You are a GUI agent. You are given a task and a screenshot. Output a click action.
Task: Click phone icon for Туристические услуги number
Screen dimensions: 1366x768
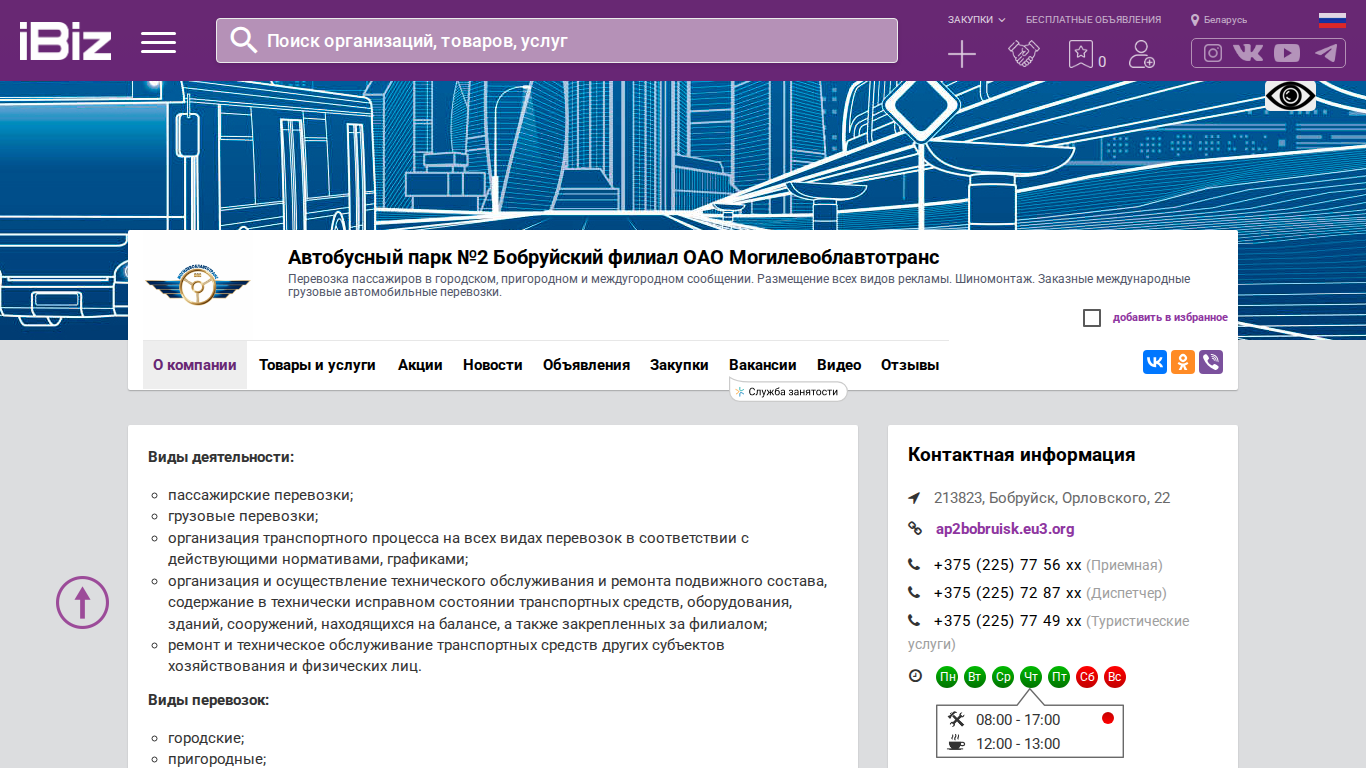914,621
